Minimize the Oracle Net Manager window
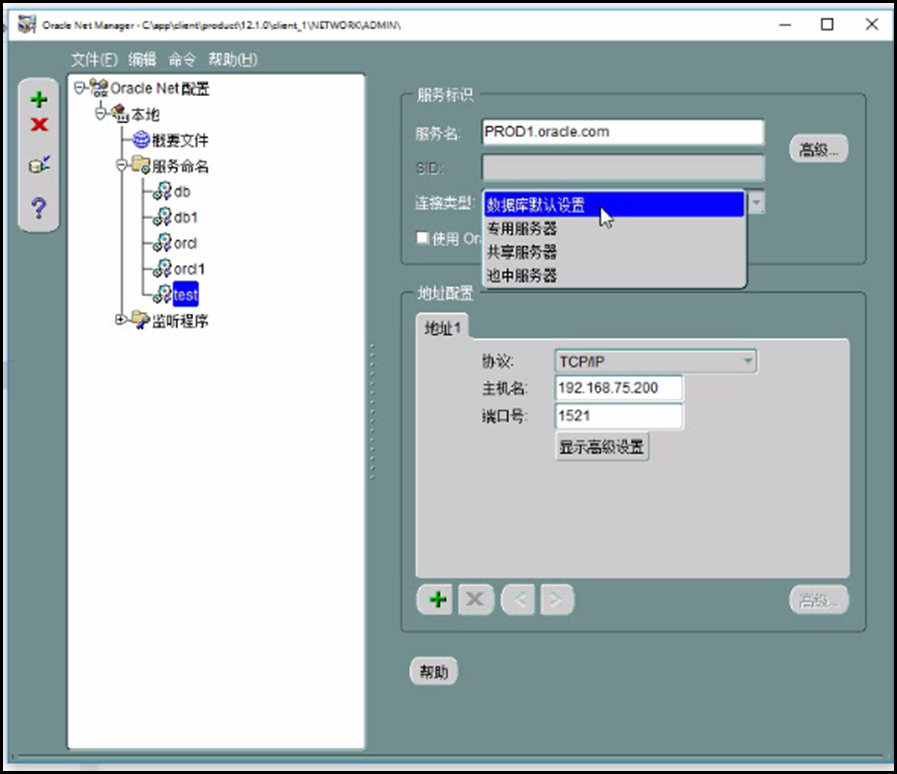The height and width of the screenshot is (774, 897). tap(785, 25)
